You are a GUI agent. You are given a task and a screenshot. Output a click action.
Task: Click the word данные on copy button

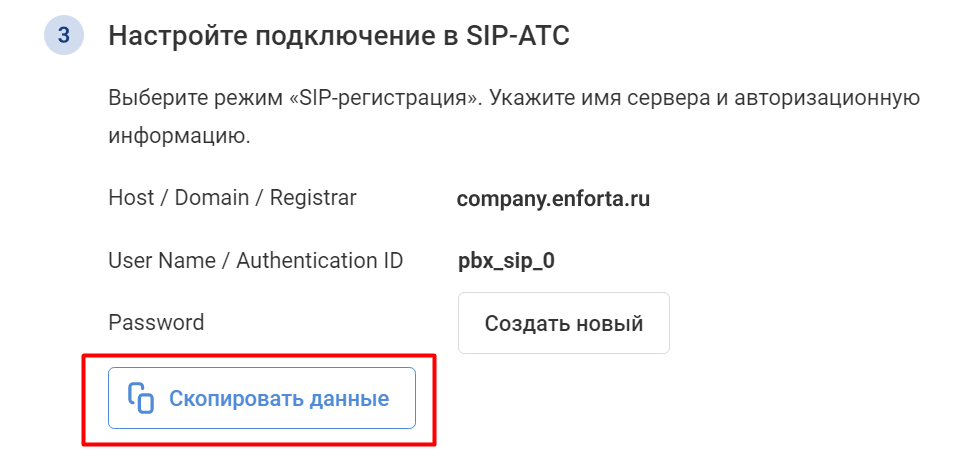(x=349, y=399)
